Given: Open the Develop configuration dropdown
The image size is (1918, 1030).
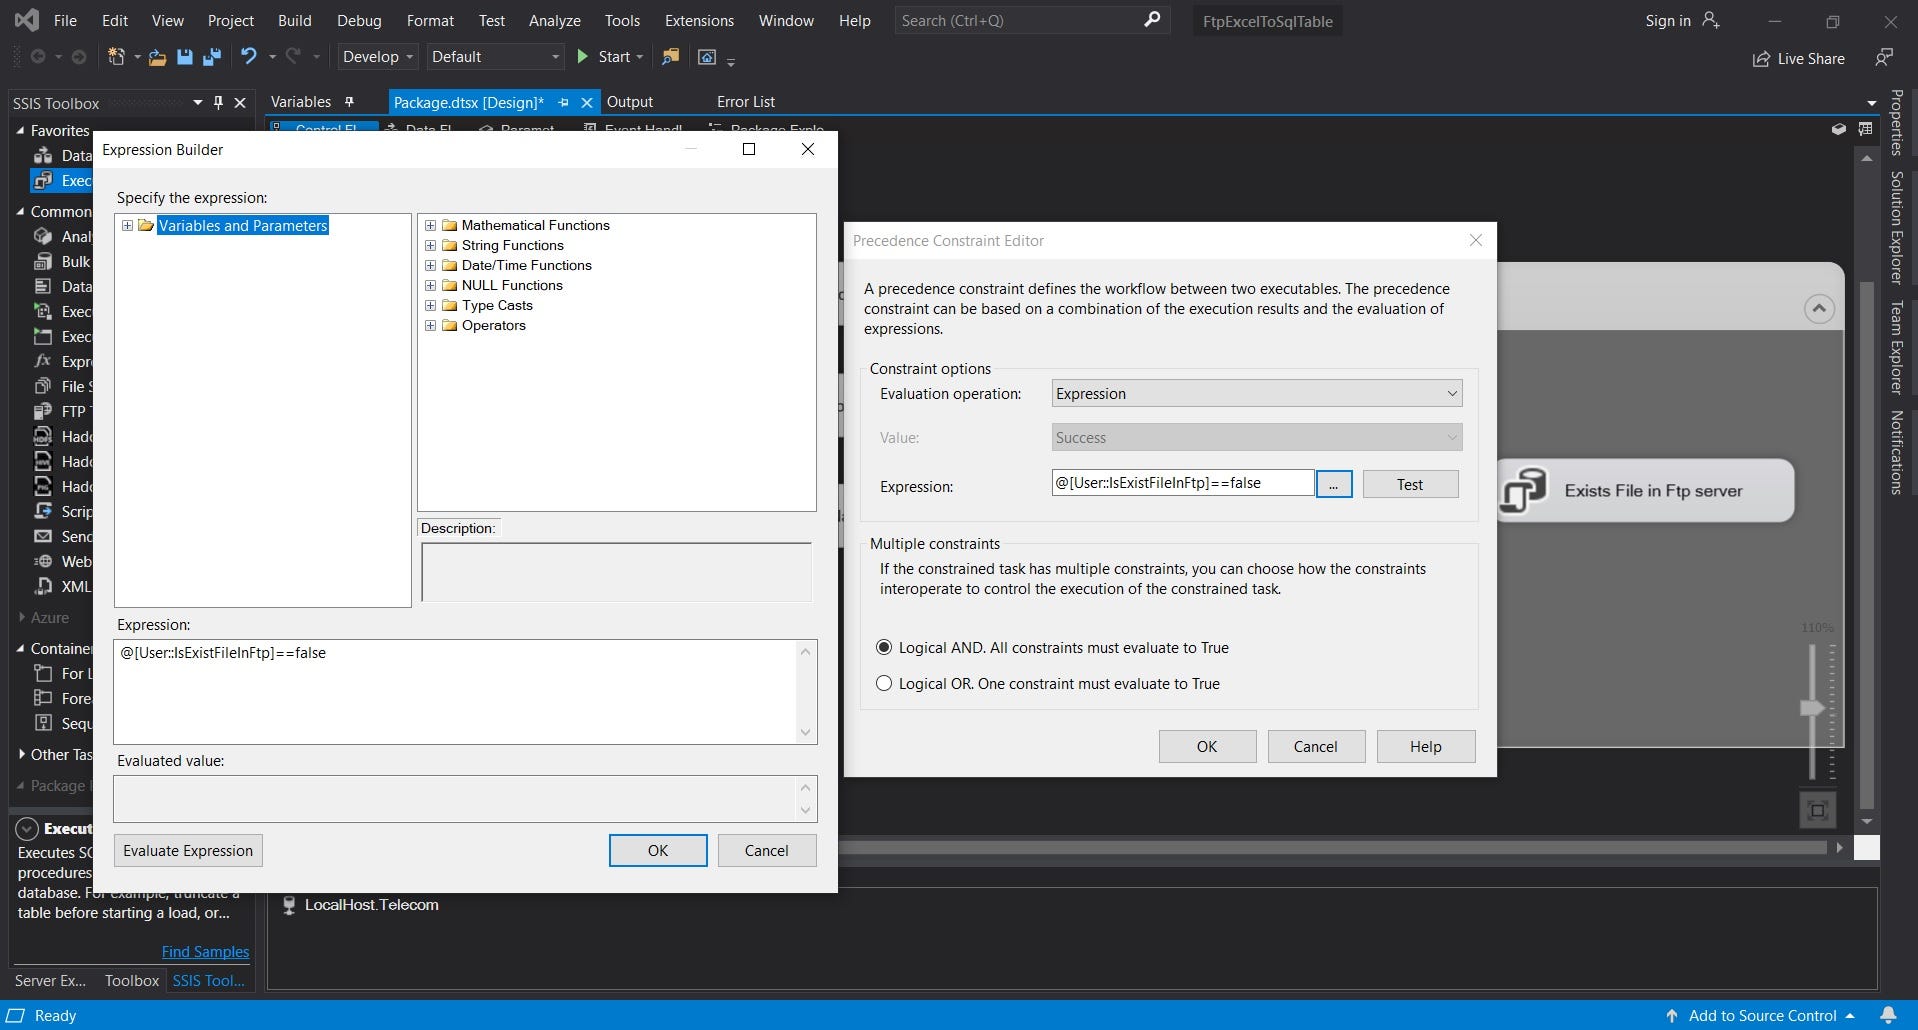Looking at the screenshot, I should click(377, 57).
